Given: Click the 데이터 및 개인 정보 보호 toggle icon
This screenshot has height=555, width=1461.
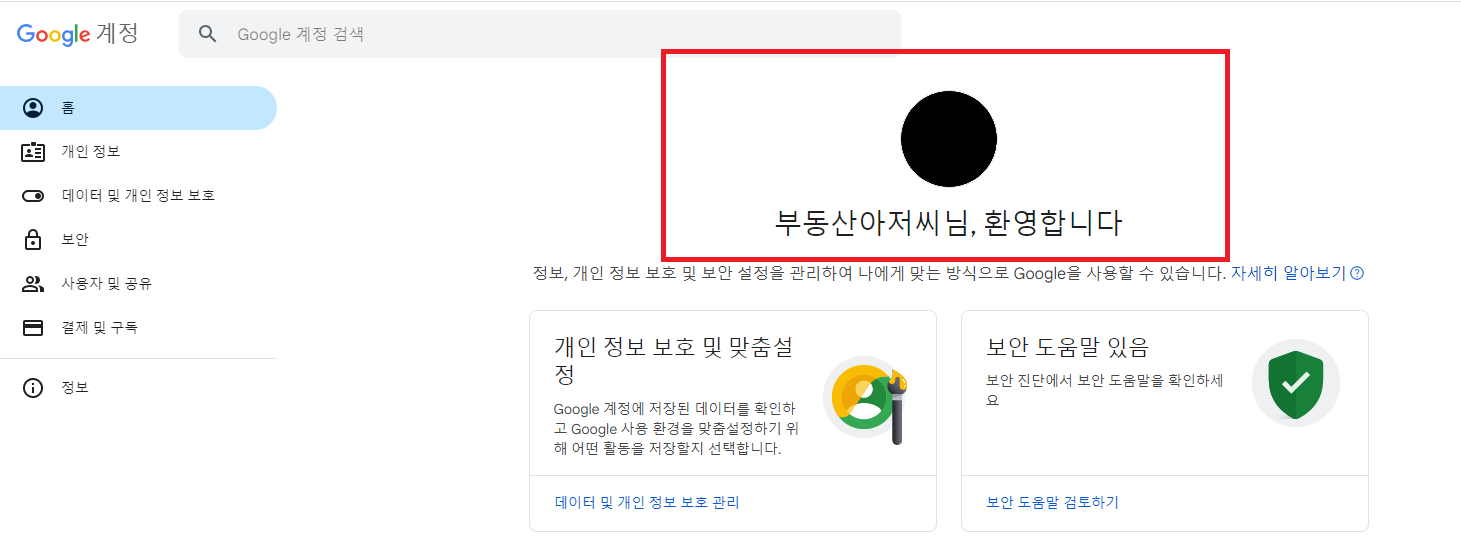Looking at the screenshot, I should 33,196.
